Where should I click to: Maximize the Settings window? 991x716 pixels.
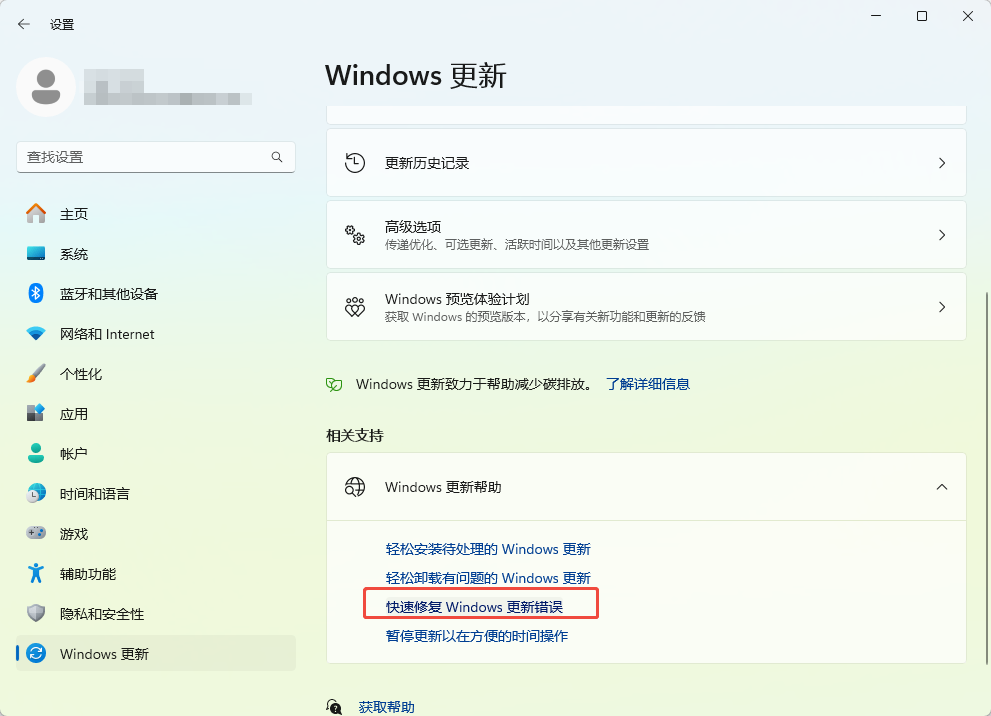pos(922,16)
